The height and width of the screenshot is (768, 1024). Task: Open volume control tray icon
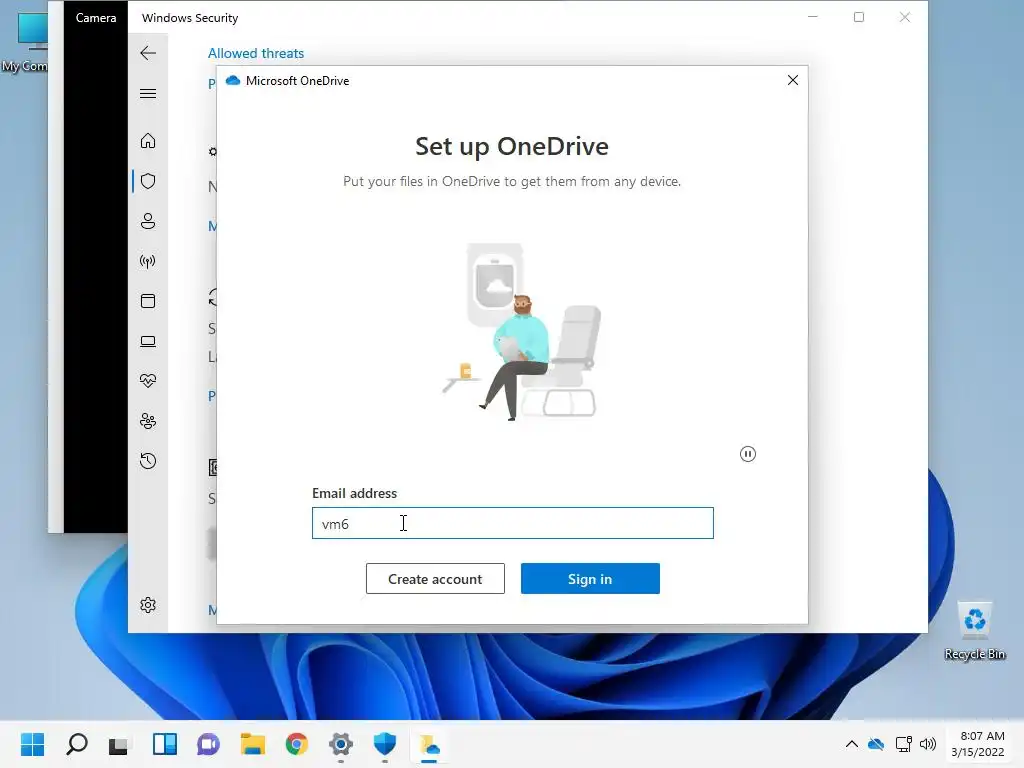[x=927, y=744]
